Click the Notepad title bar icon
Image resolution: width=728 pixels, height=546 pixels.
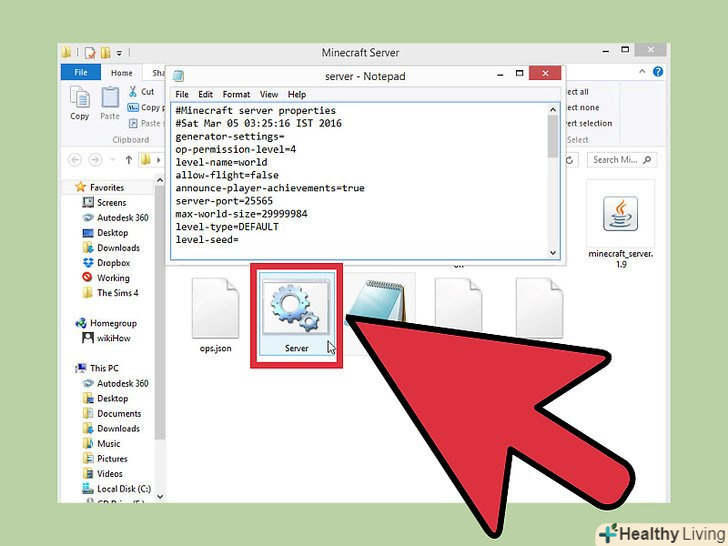178,76
